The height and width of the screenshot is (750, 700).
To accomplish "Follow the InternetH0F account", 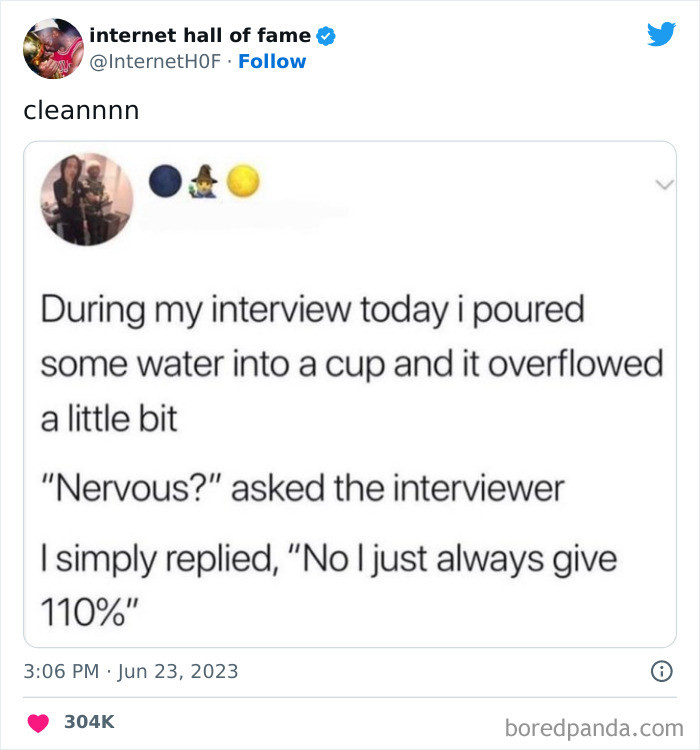I will click(x=272, y=62).
